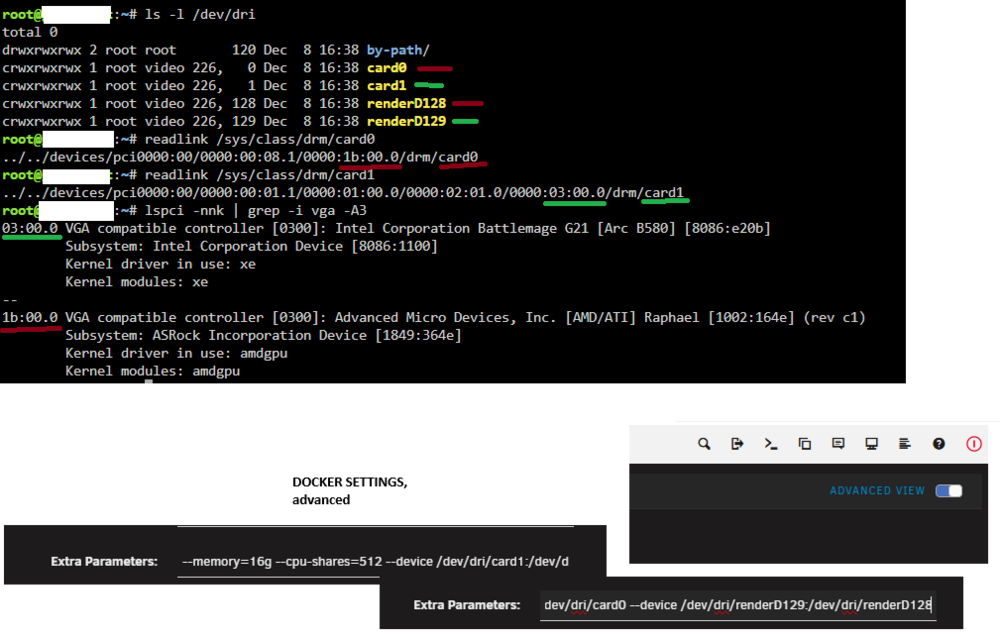Click renderD128 in the directory listing
This screenshot has height=640, width=1000.
pyautogui.click(x=406, y=103)
